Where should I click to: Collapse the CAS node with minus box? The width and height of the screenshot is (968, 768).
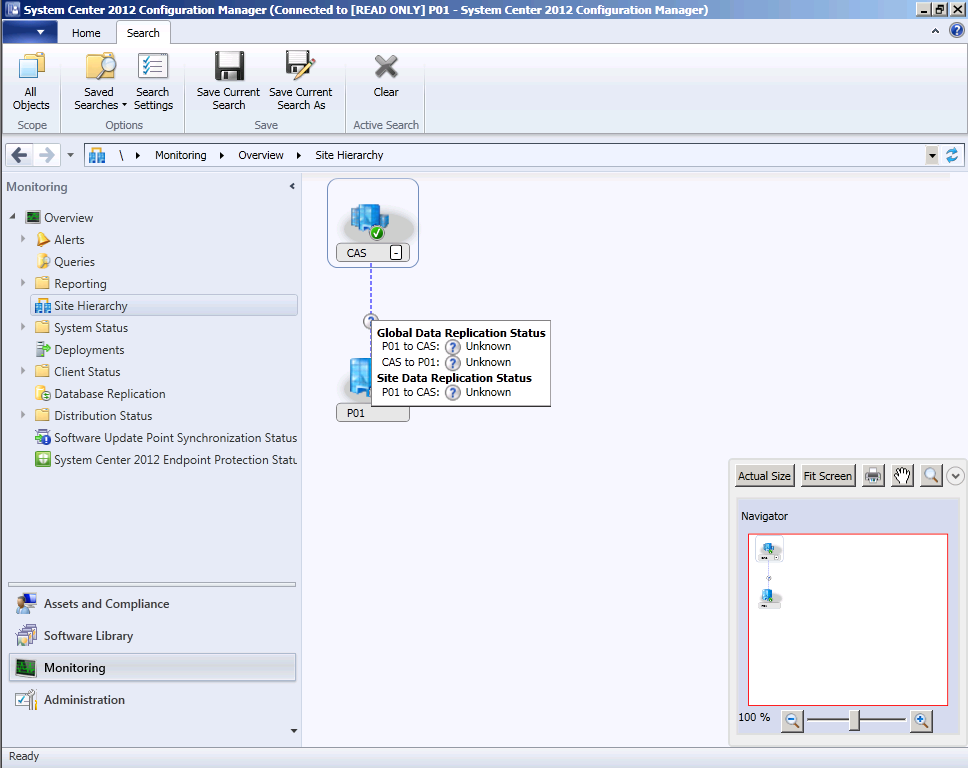click(x=396, y=253)
